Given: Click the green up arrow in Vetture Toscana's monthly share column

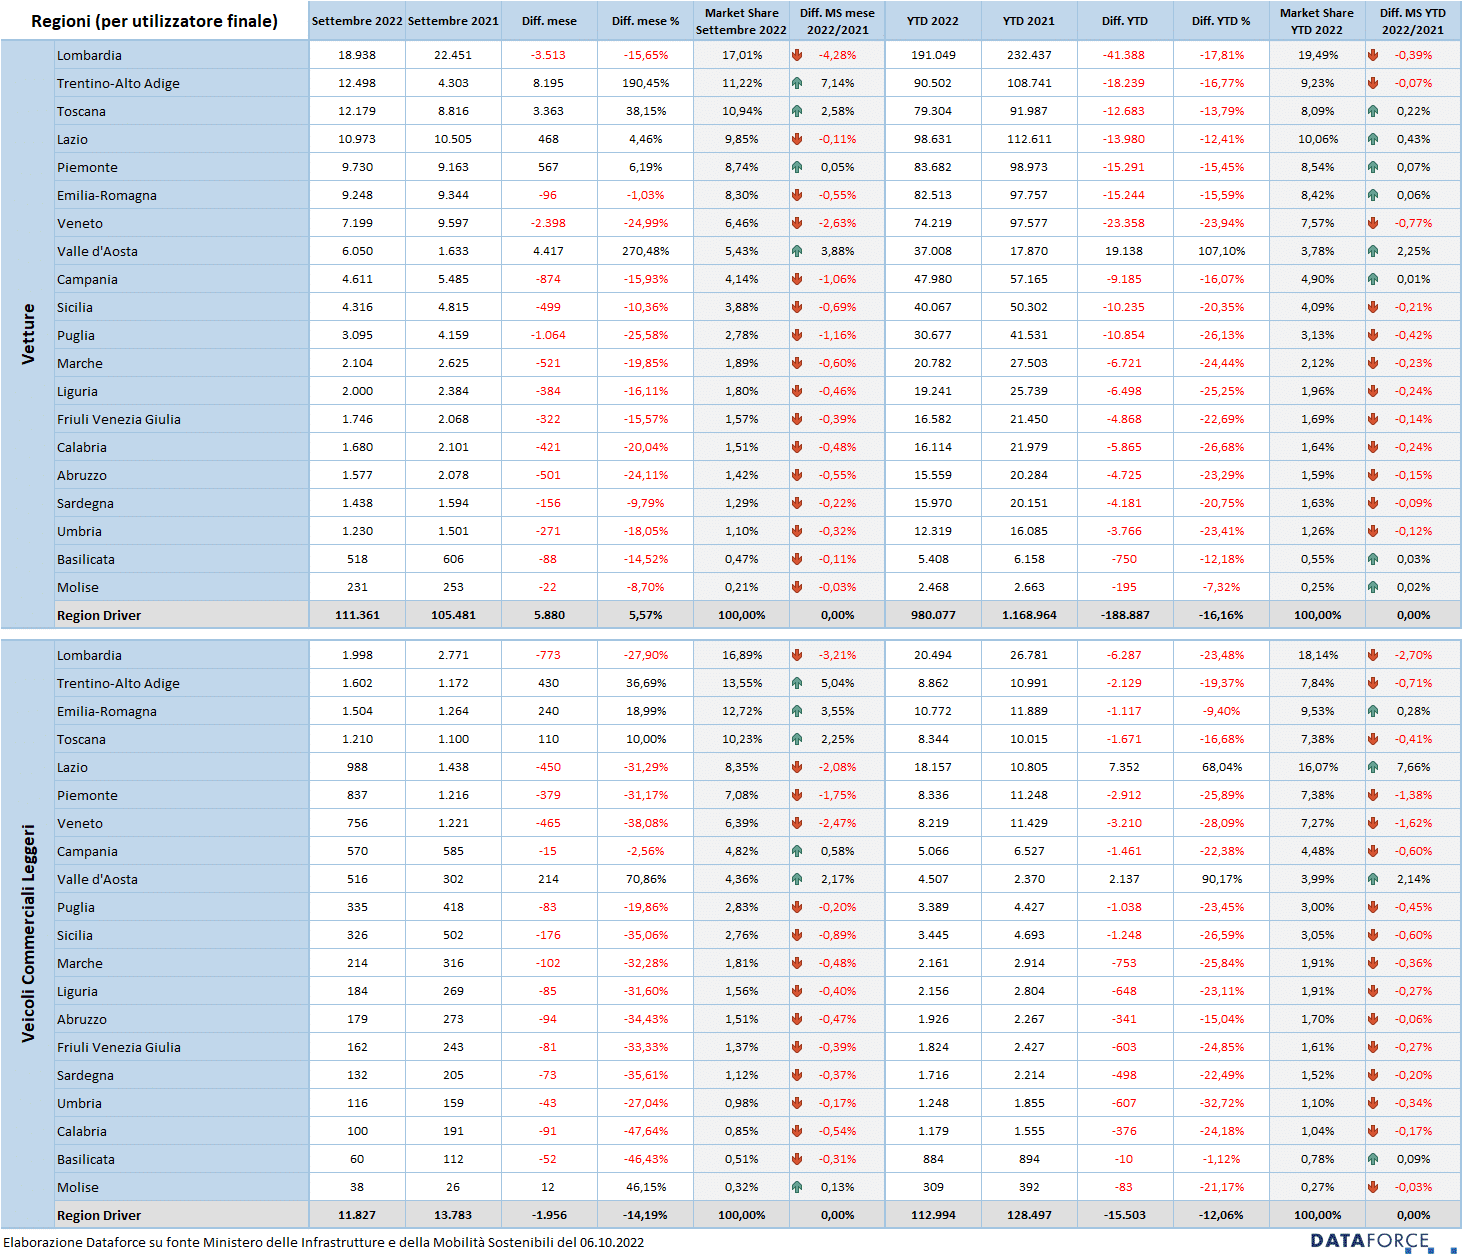Looking at the screenshot, I should [x=797, y=111].
